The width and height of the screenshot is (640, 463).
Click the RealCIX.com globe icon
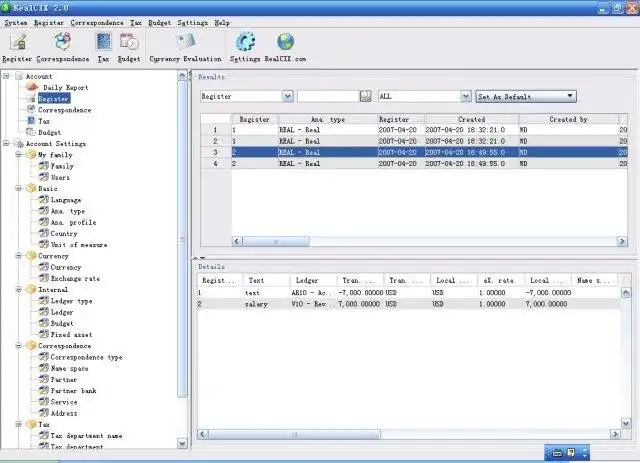coord(286,43)
